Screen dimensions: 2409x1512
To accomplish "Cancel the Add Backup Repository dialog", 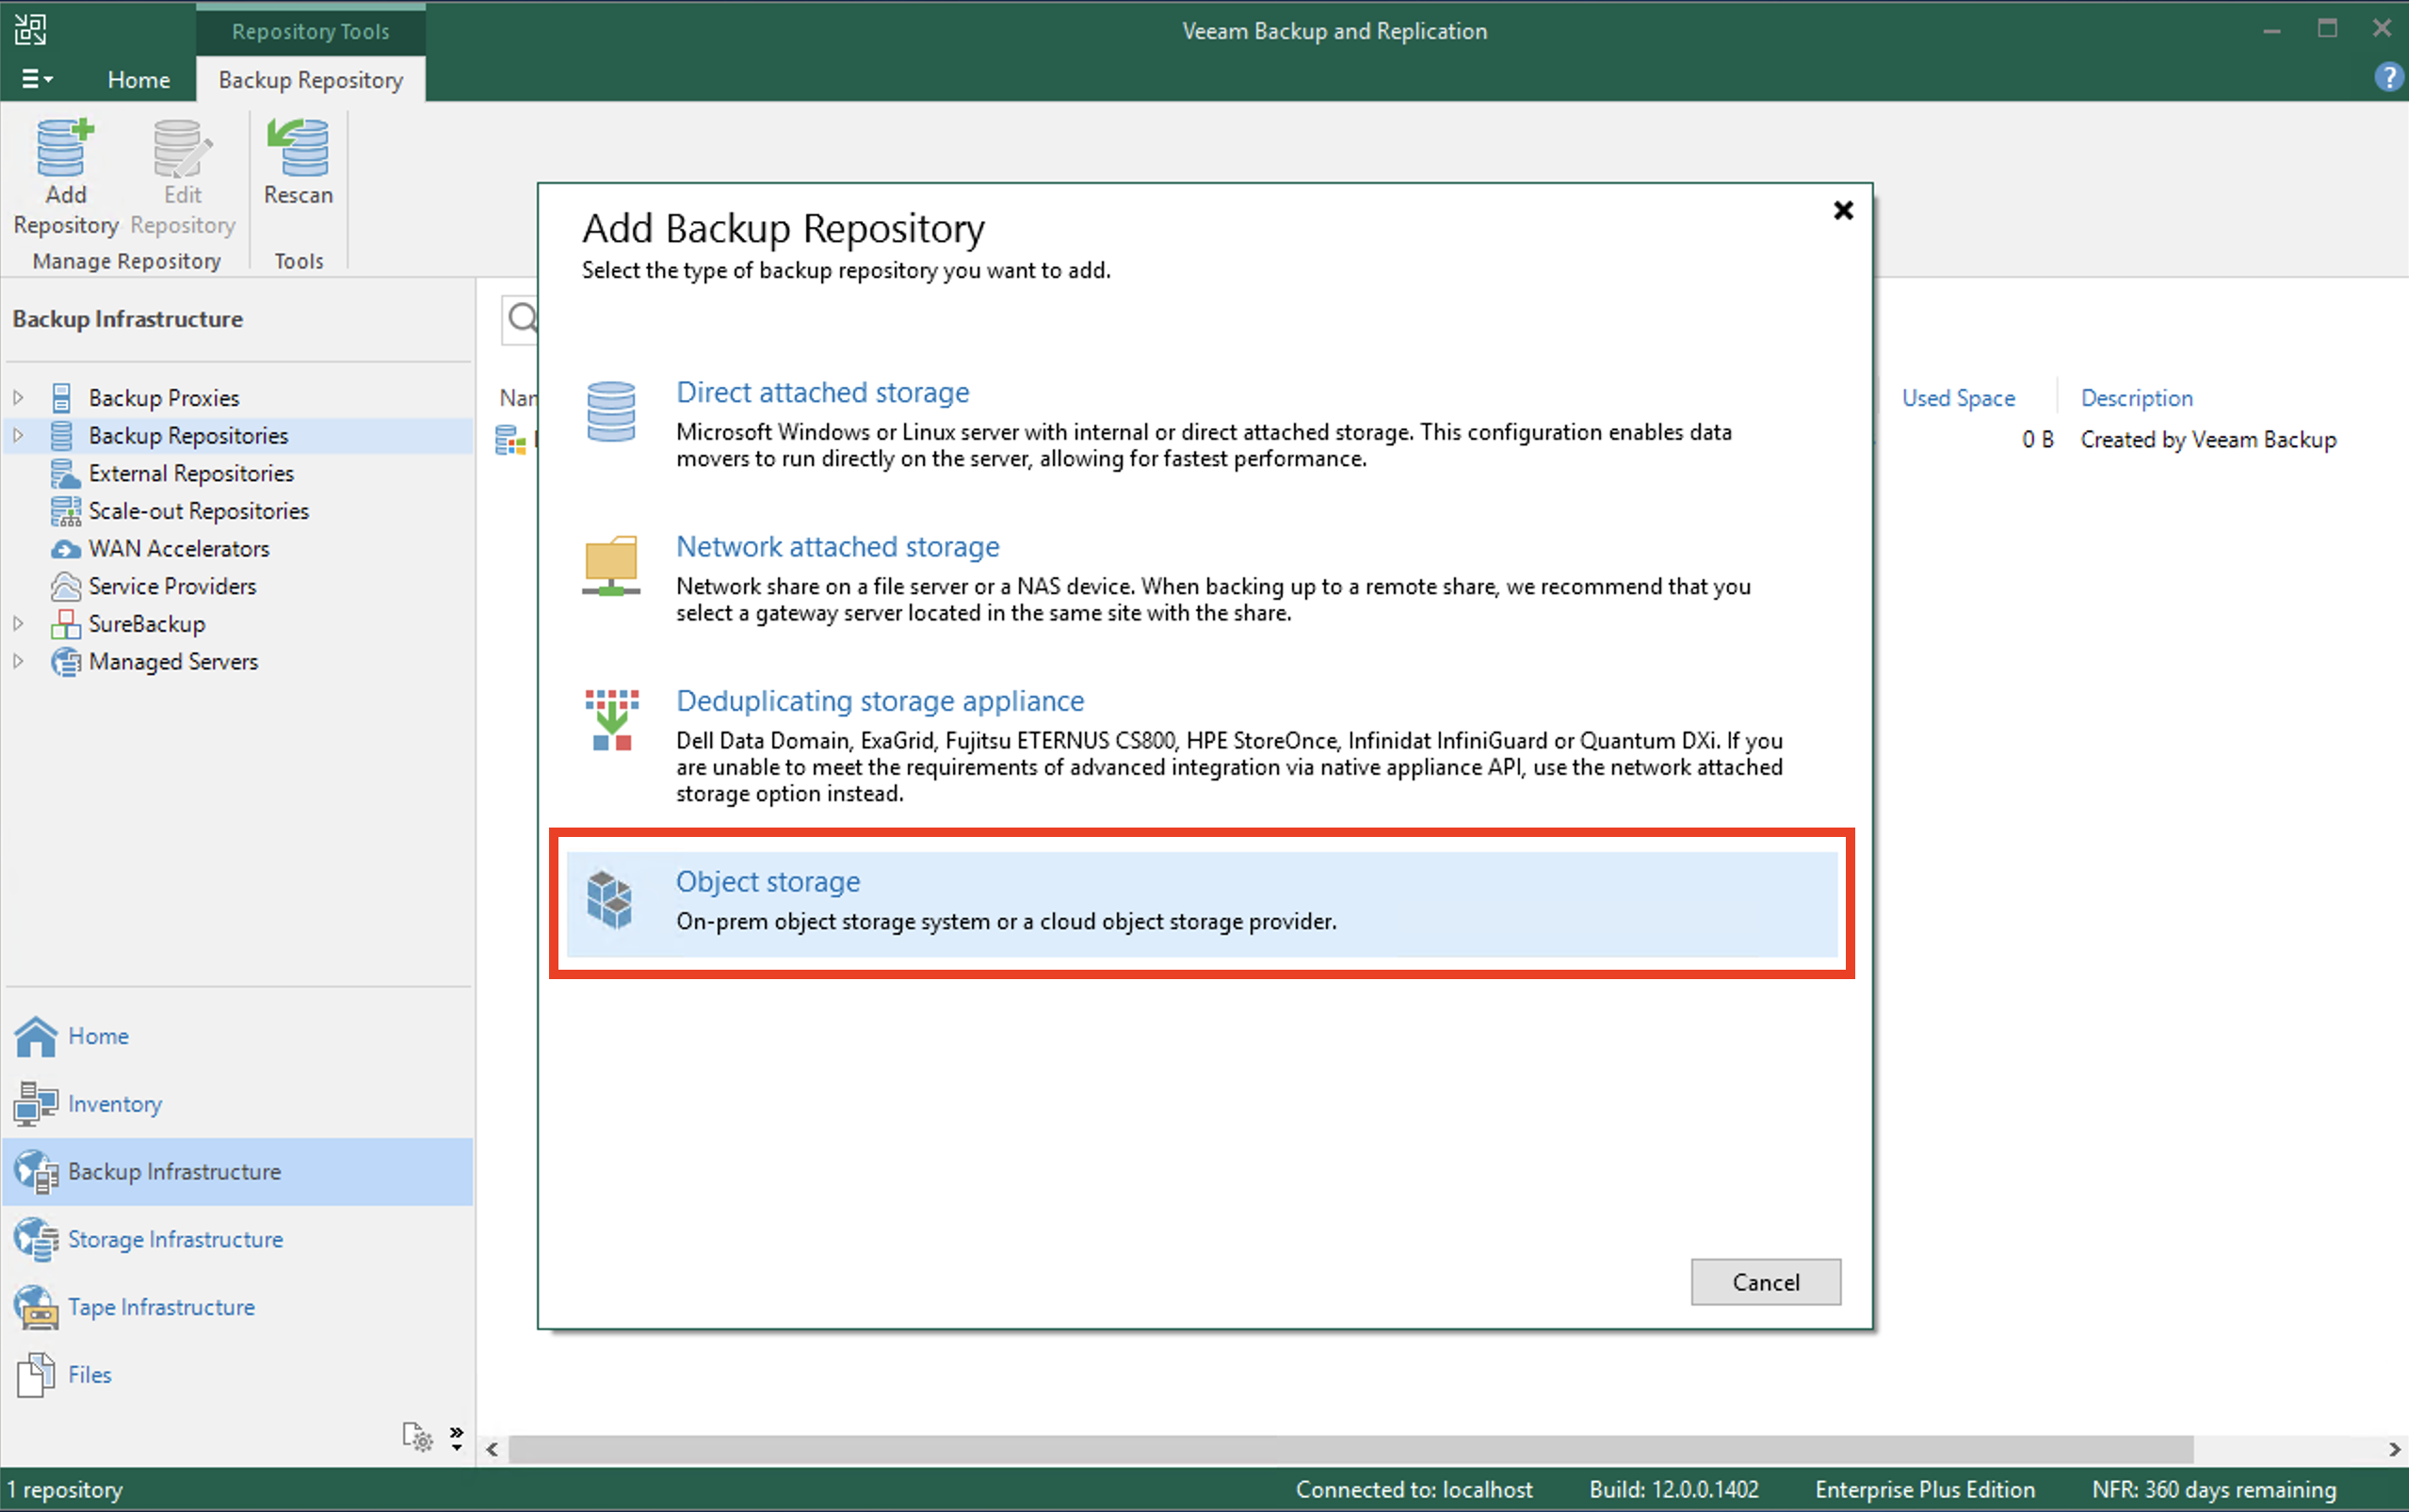I will click(x=1765, y=1281).
